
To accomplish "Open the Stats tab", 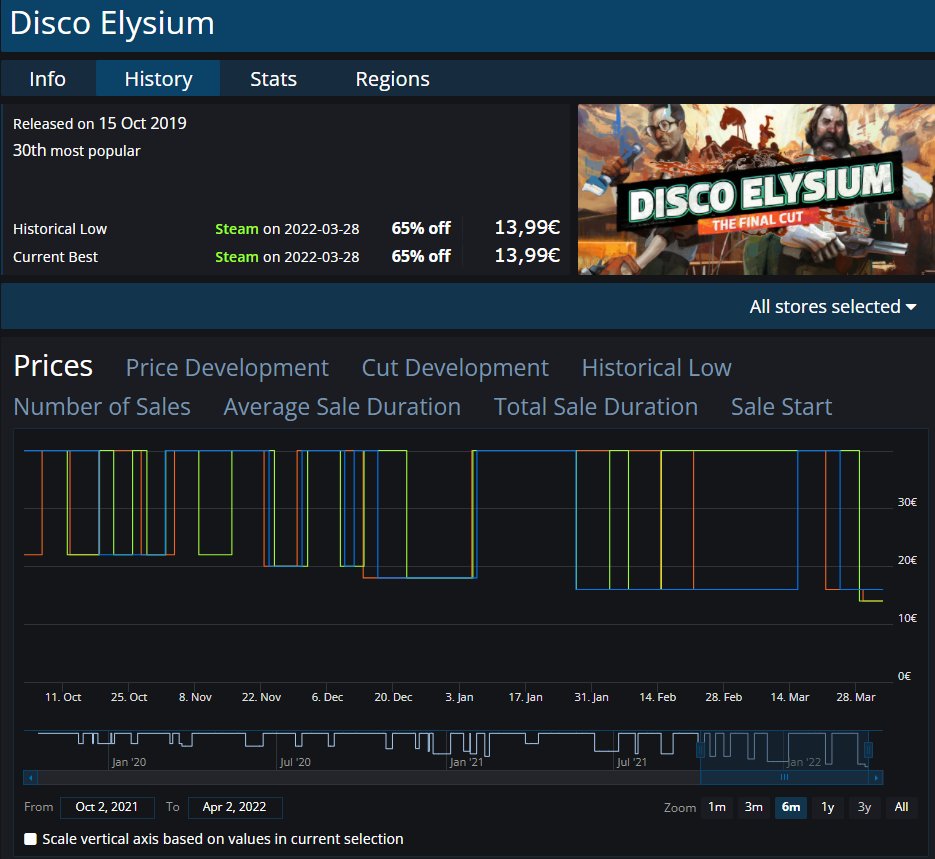I will [x=273, y=79].
